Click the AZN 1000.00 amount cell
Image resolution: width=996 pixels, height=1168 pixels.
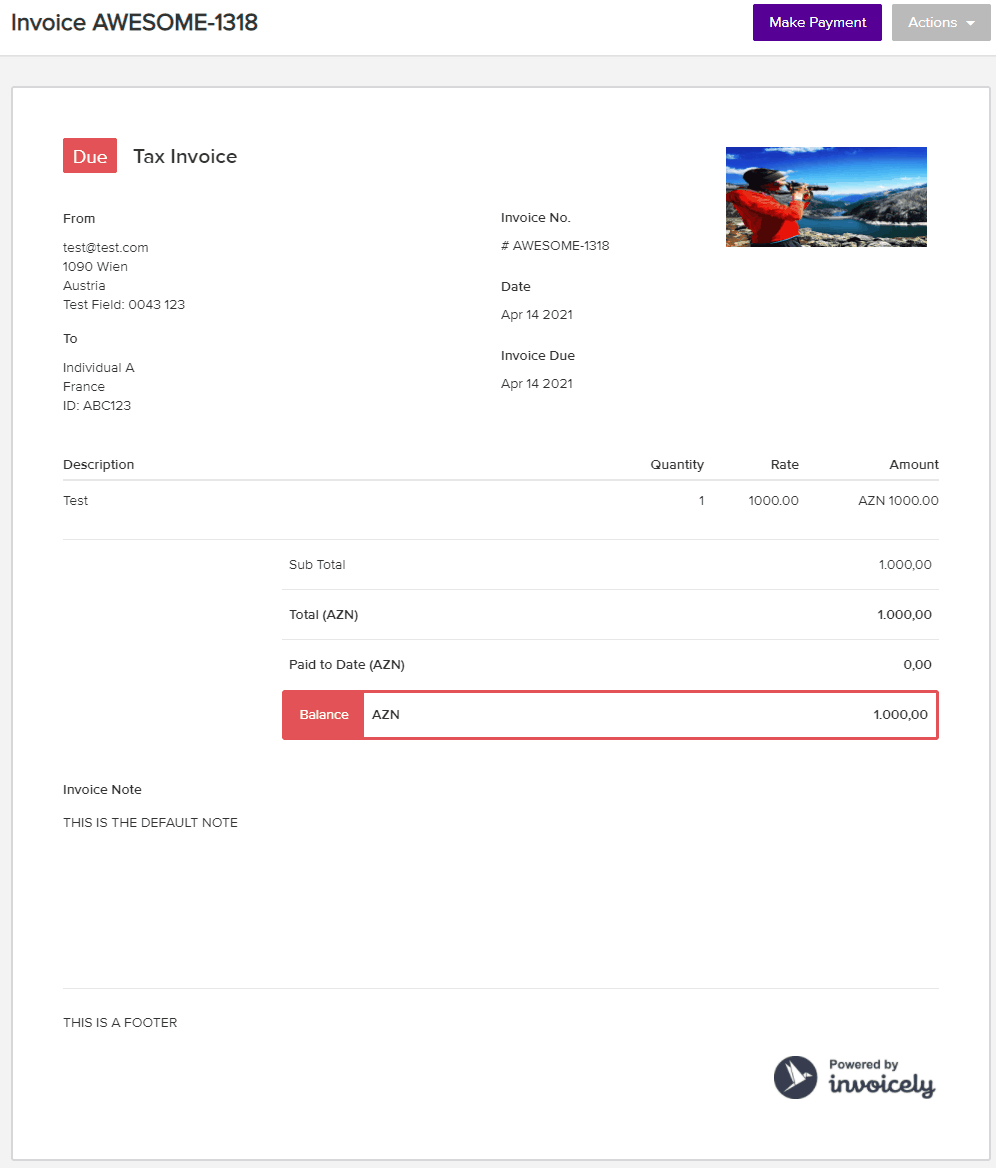(x=898, y=501)
